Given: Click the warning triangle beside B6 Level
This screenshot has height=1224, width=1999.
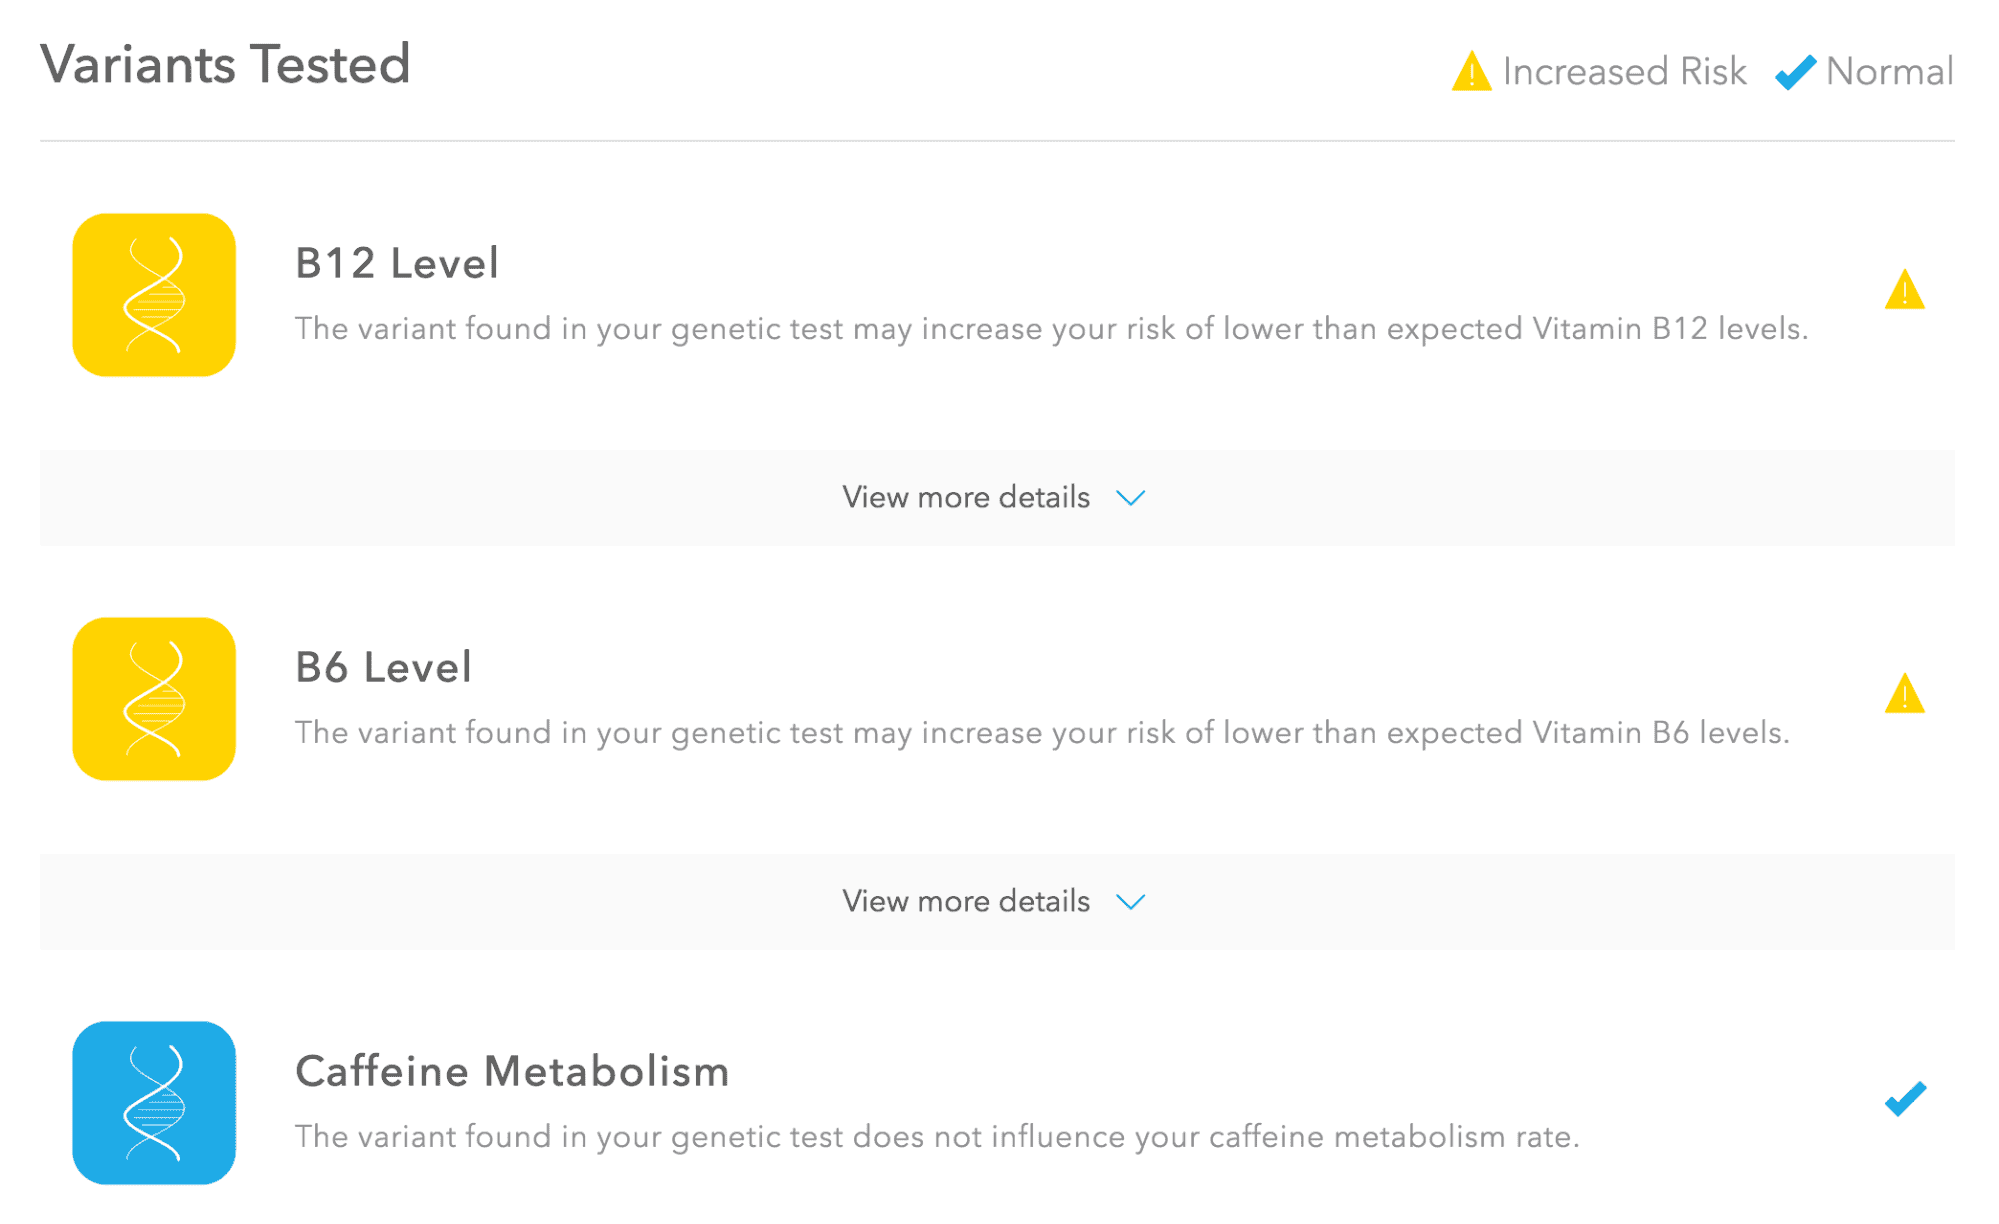Looking at the screenshot, I should click(x=1904, y=695).
